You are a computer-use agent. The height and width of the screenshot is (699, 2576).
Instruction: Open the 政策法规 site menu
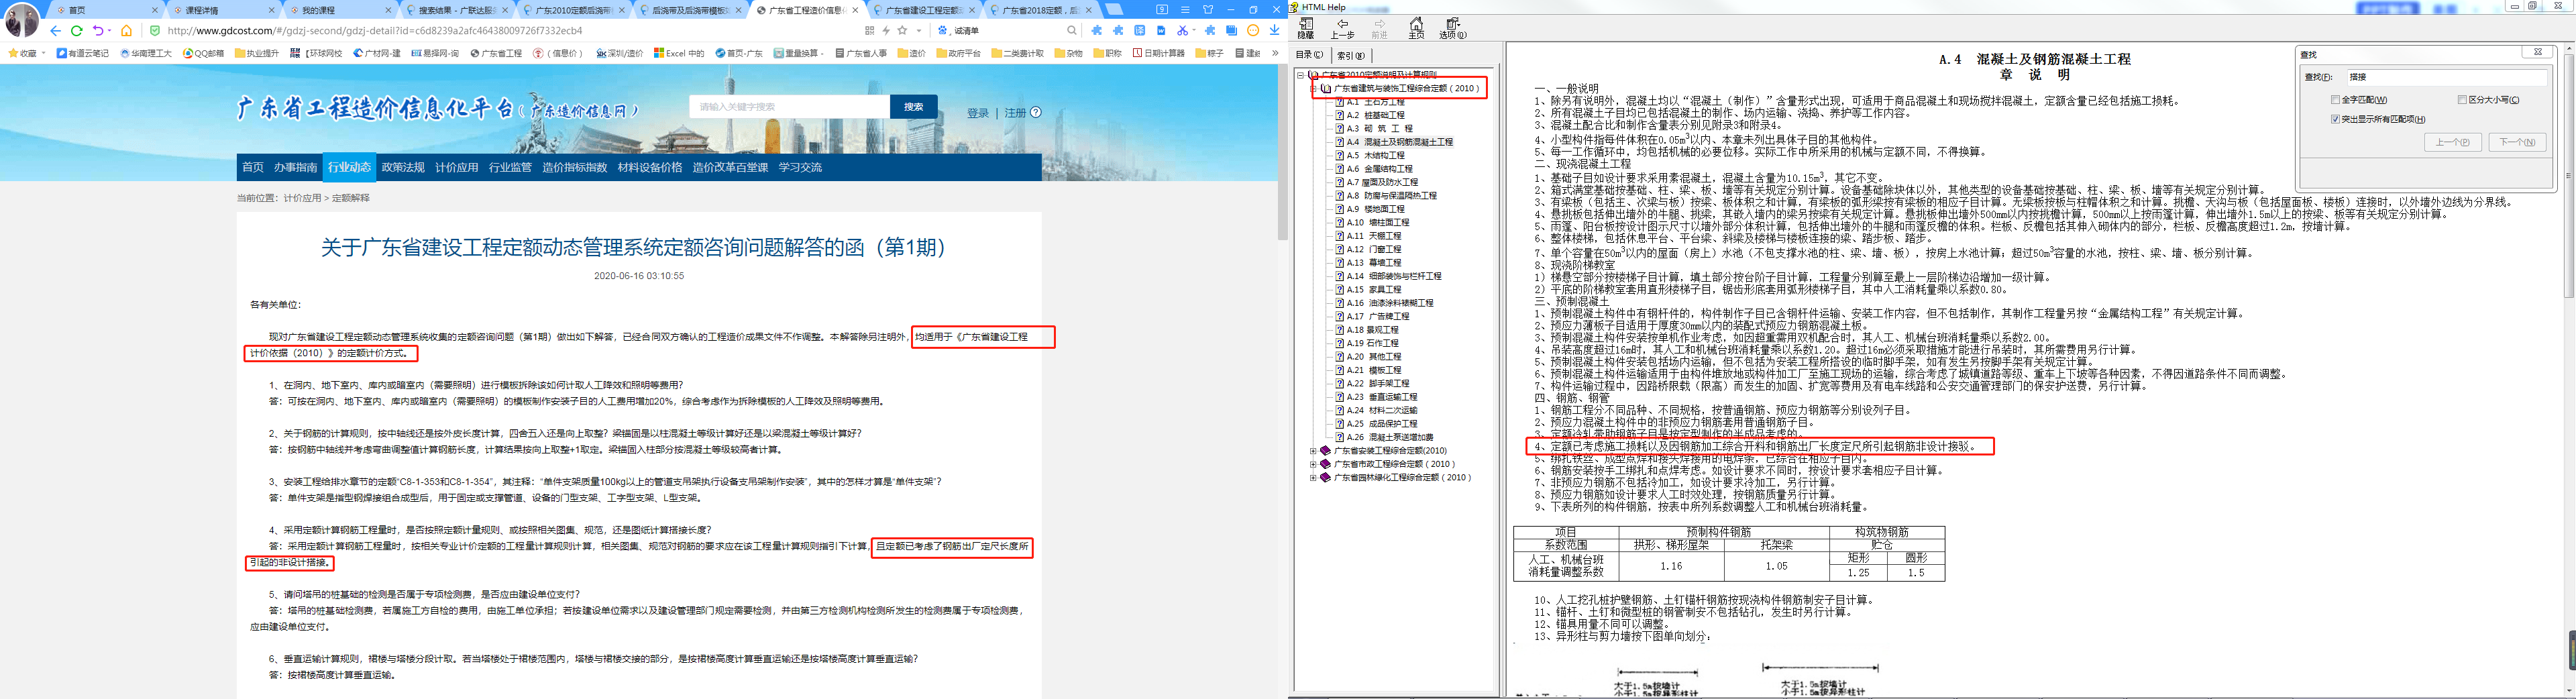(x=403, y=167)
